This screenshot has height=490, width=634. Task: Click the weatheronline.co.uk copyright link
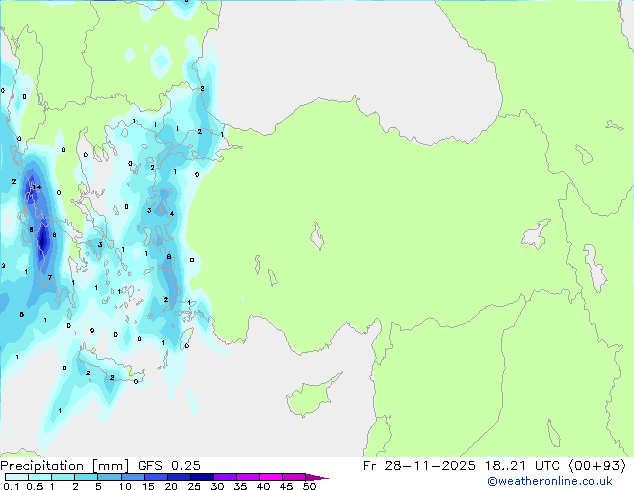point(550,481)
